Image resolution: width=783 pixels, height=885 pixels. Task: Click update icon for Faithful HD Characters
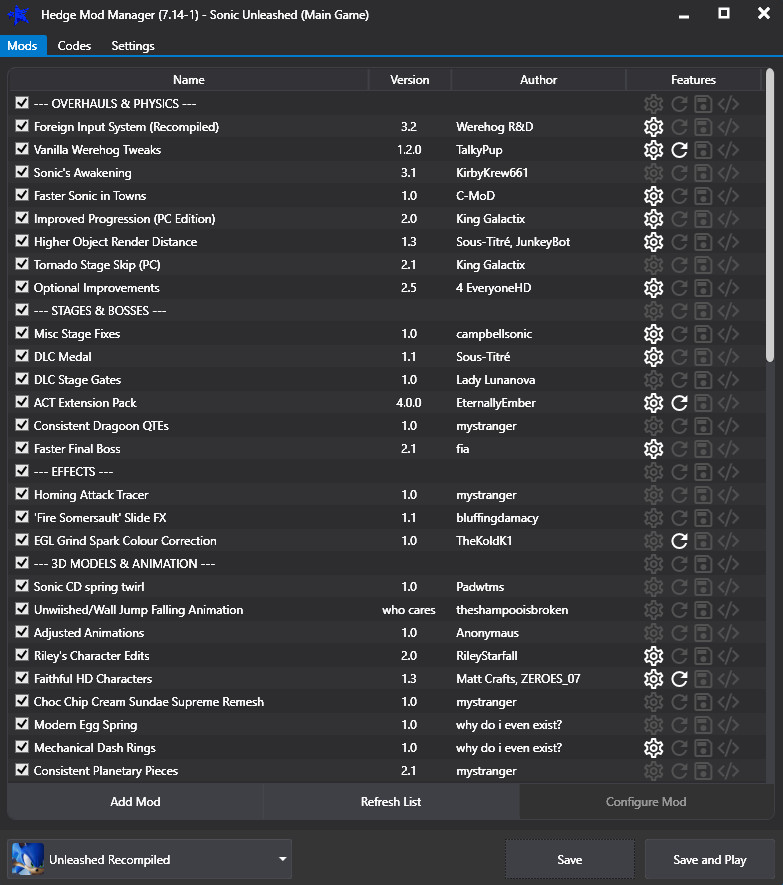[x=679, y=679]
